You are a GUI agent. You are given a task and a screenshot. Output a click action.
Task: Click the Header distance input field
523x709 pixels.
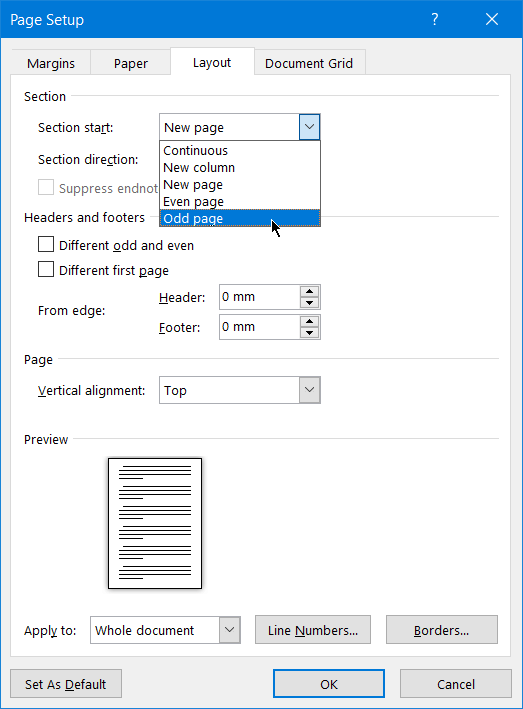259,297
